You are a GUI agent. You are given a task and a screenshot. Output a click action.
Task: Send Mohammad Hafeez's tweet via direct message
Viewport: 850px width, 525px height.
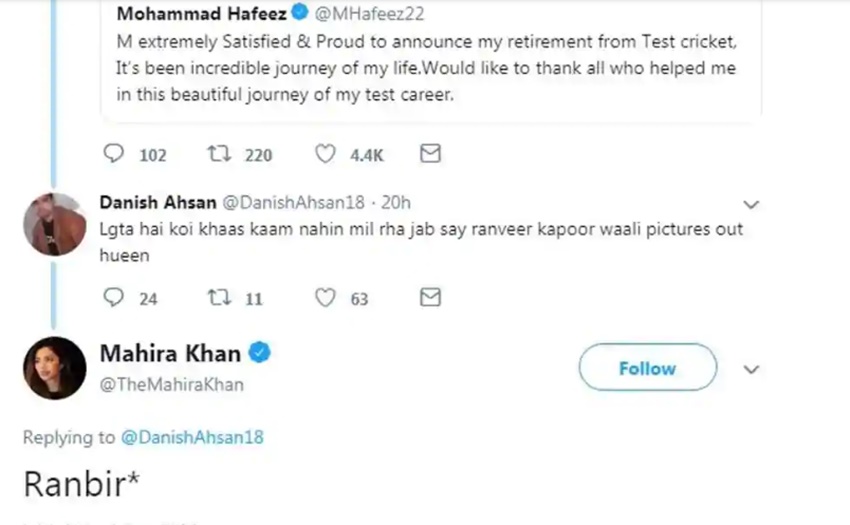click(430, 154)
